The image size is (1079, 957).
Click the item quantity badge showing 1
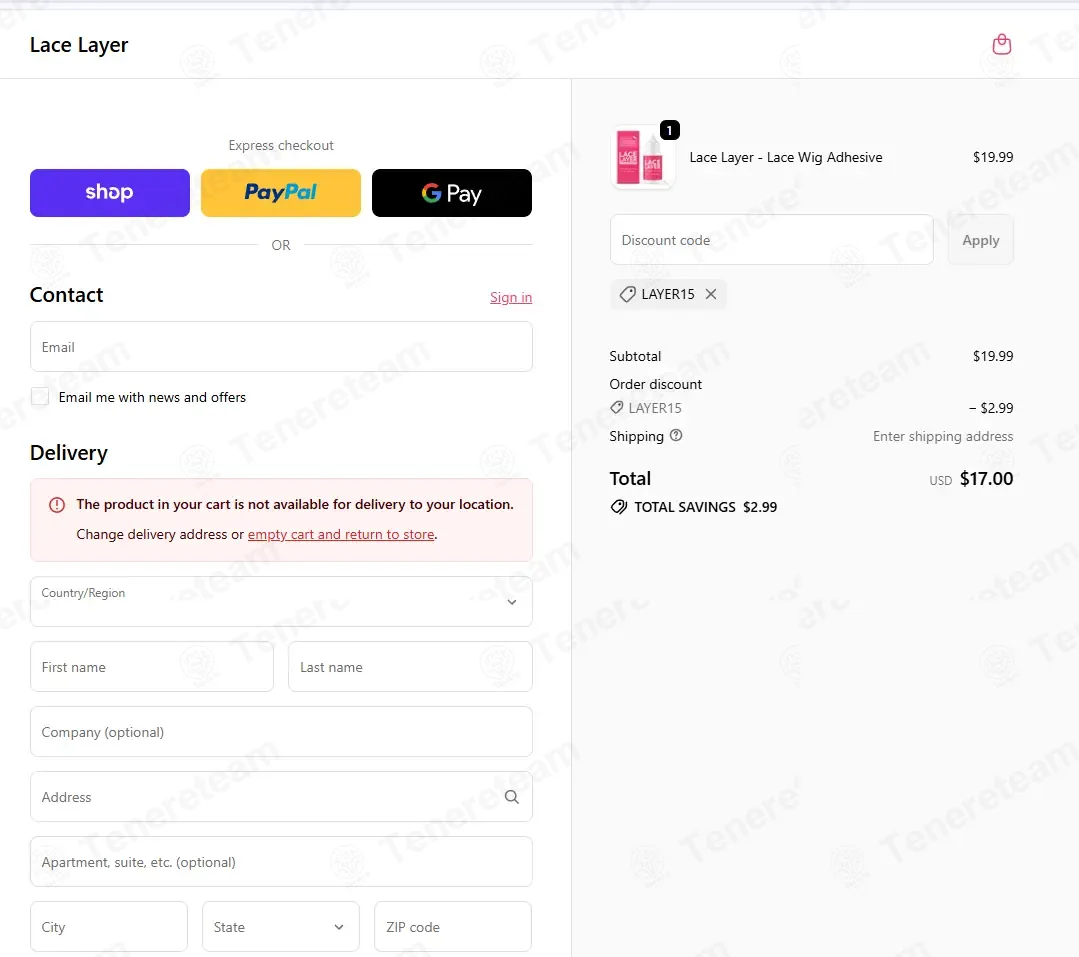pyautogui.click(x=670, y=130)
